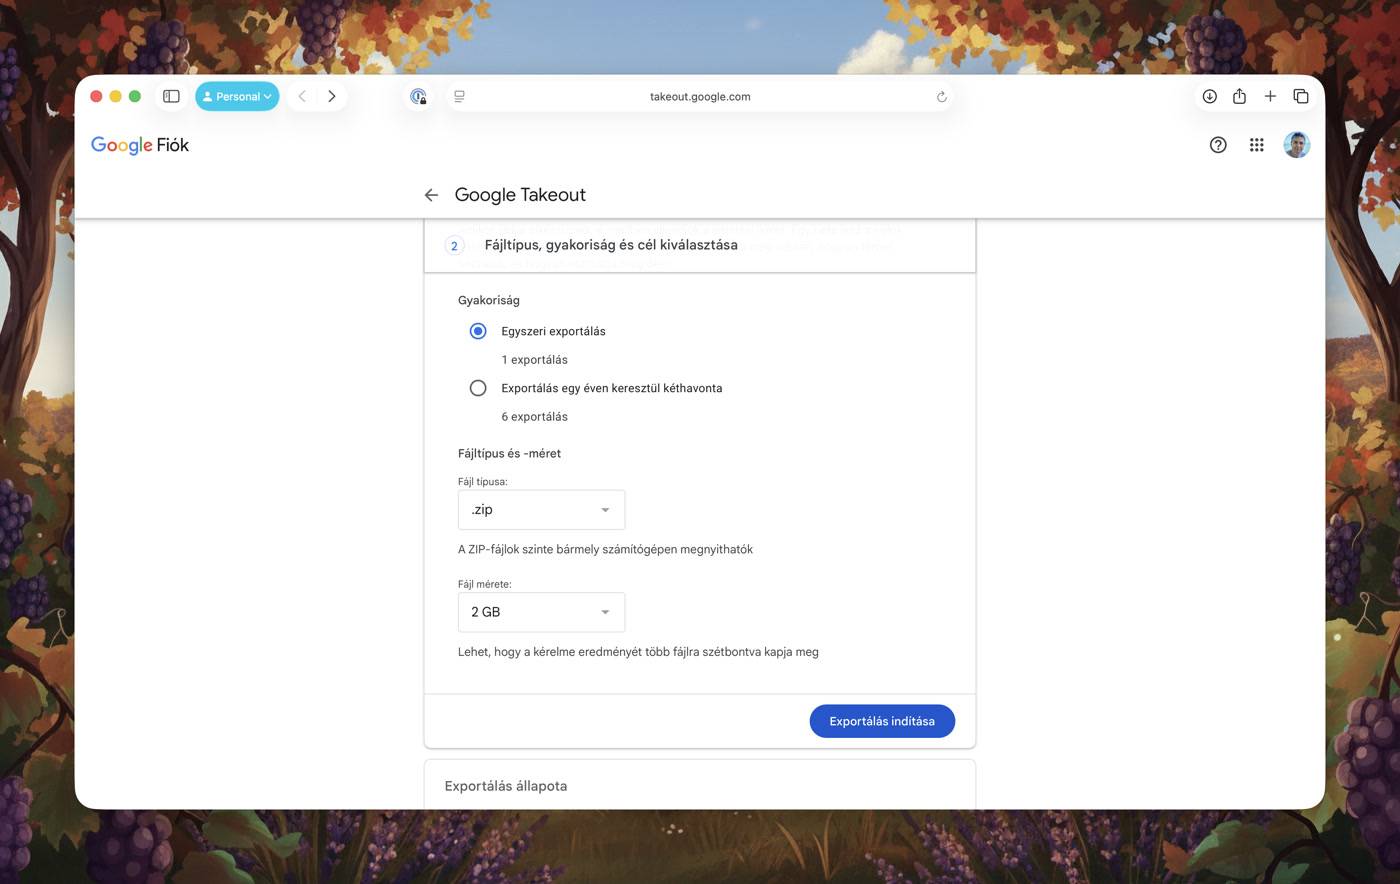Select the Egyszeri exportálás radio option
1400x884 pixels.
click(478, 331)
